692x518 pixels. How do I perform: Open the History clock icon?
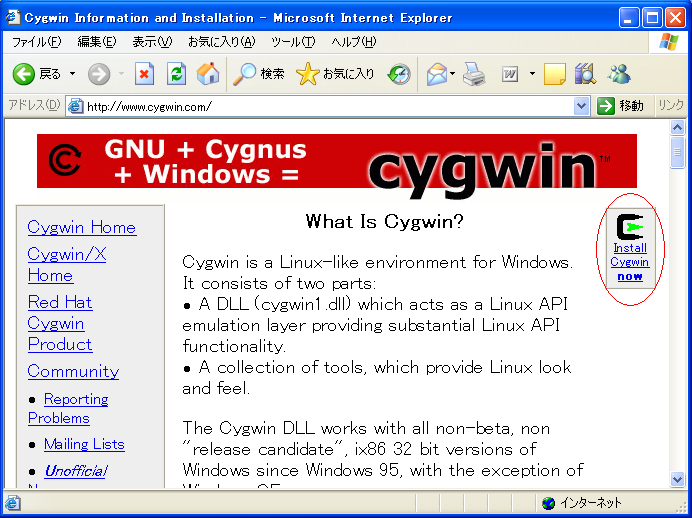(x=399, y=74)
